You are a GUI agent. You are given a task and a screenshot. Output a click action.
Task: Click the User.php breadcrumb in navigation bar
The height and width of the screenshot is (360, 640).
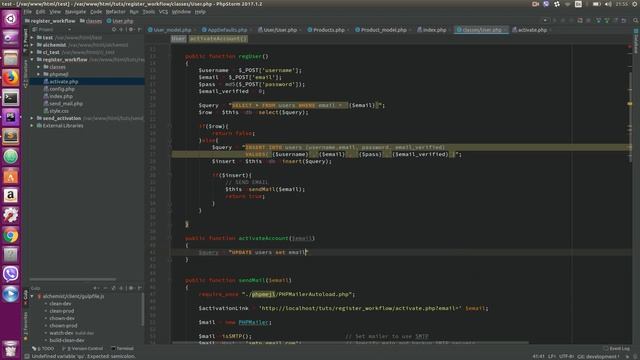pos(120,21)
